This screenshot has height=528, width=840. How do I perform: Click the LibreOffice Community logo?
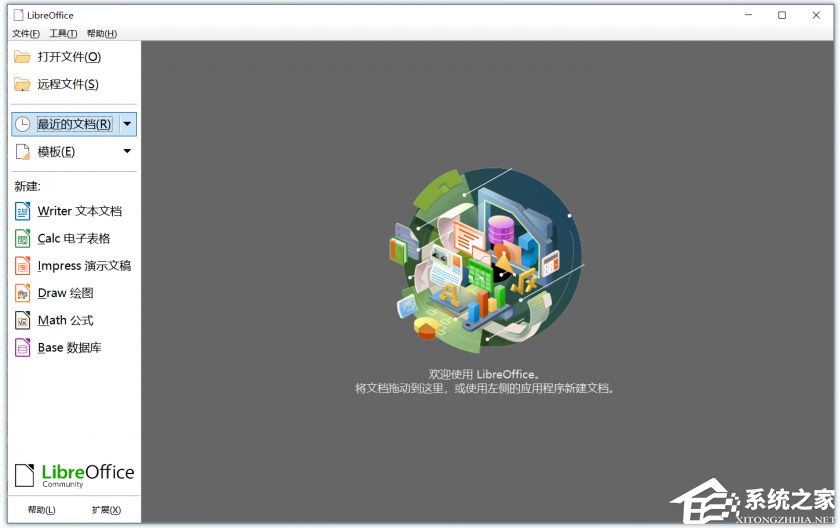[74, 476]
